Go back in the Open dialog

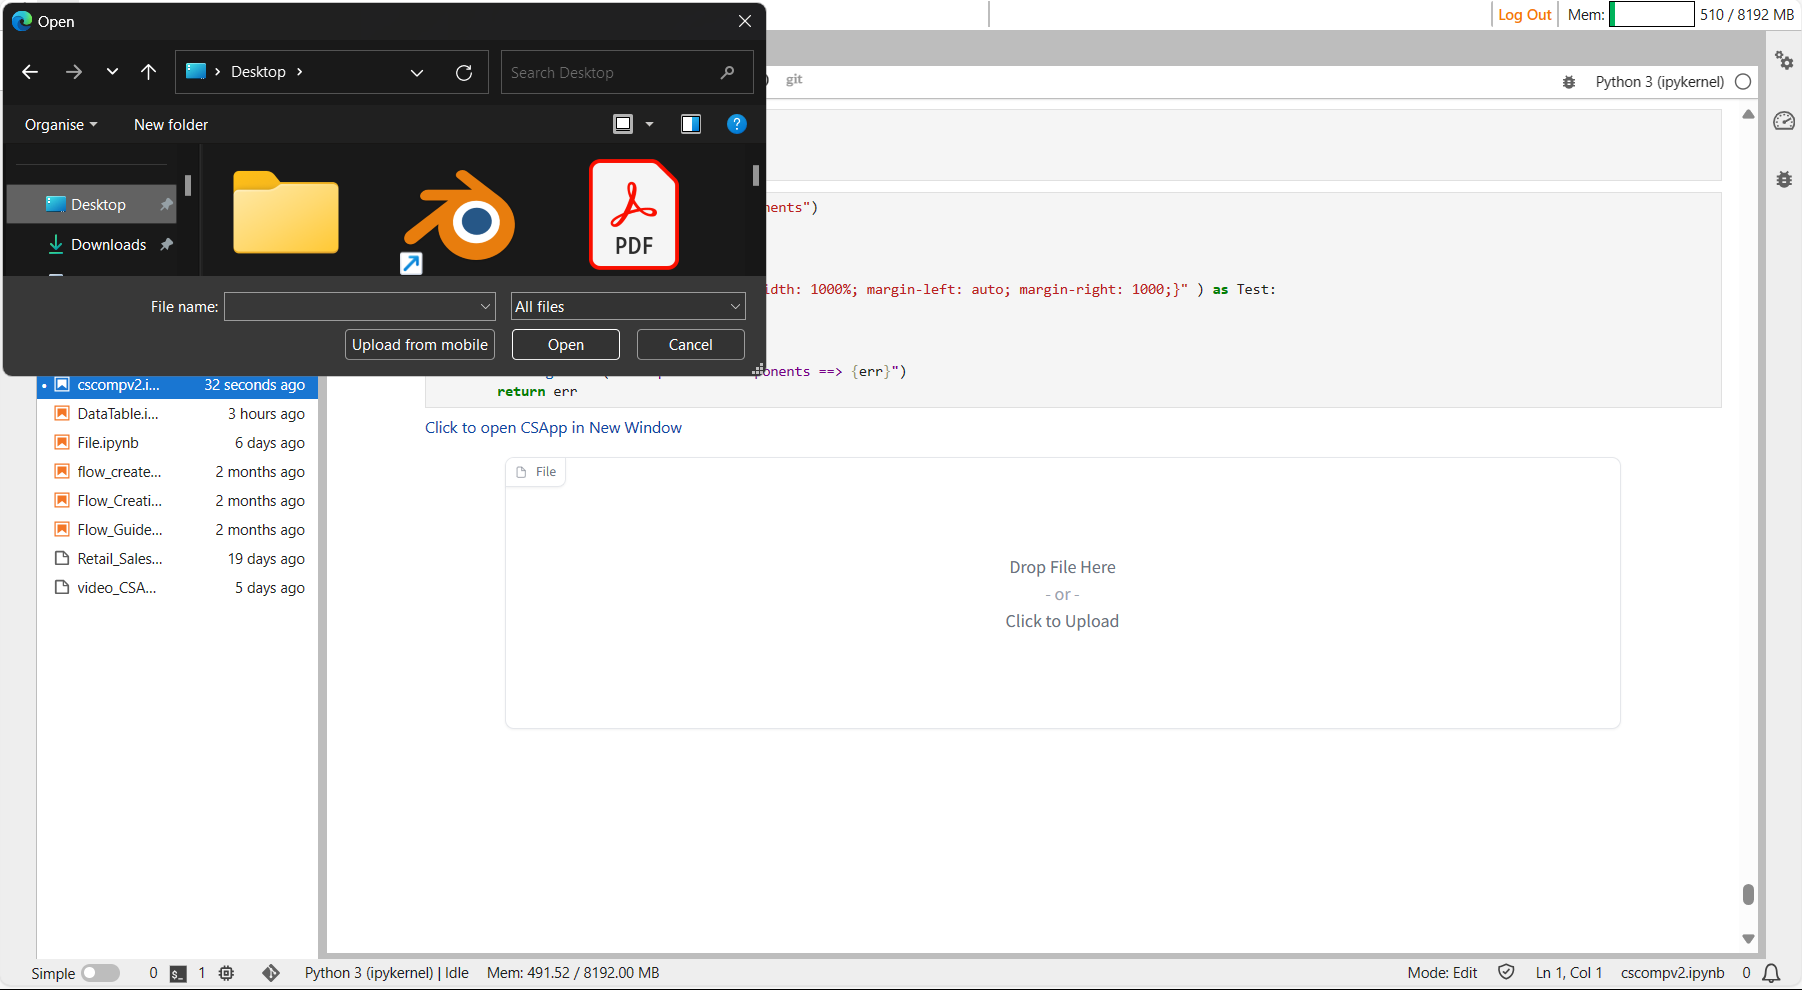30,72
